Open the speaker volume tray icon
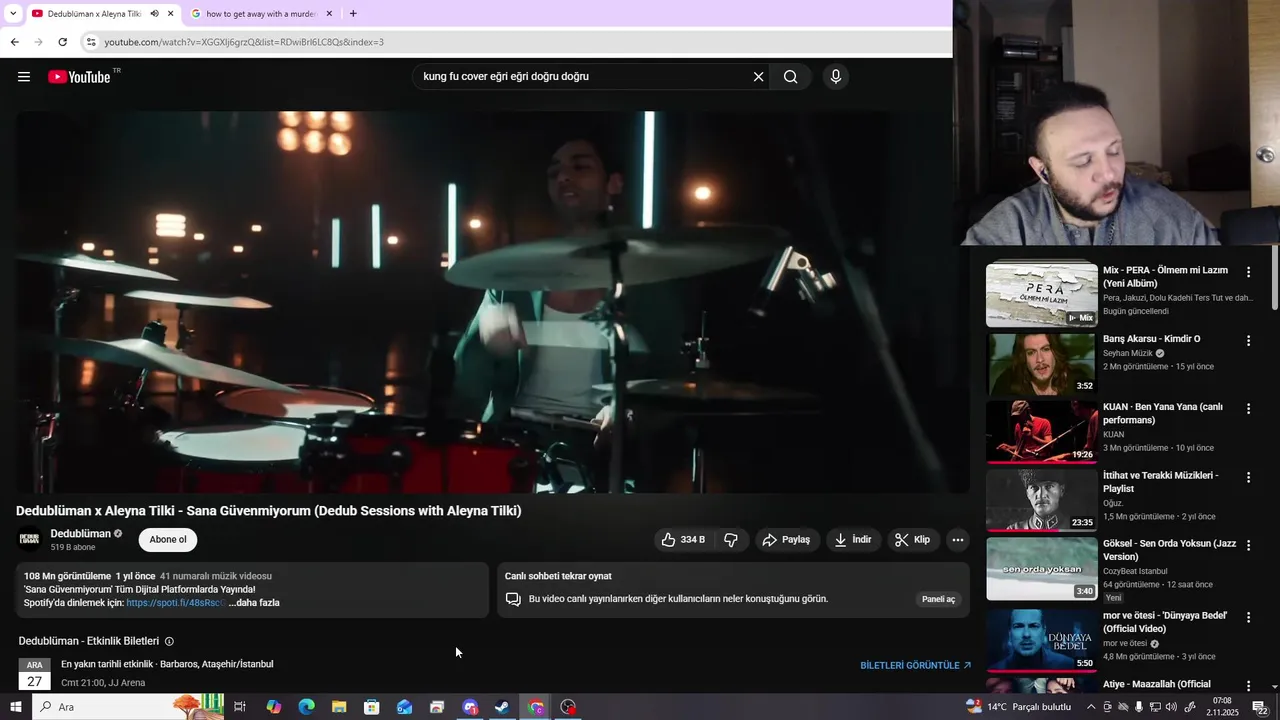1280x720 pixels. [x=1171, y=707]
